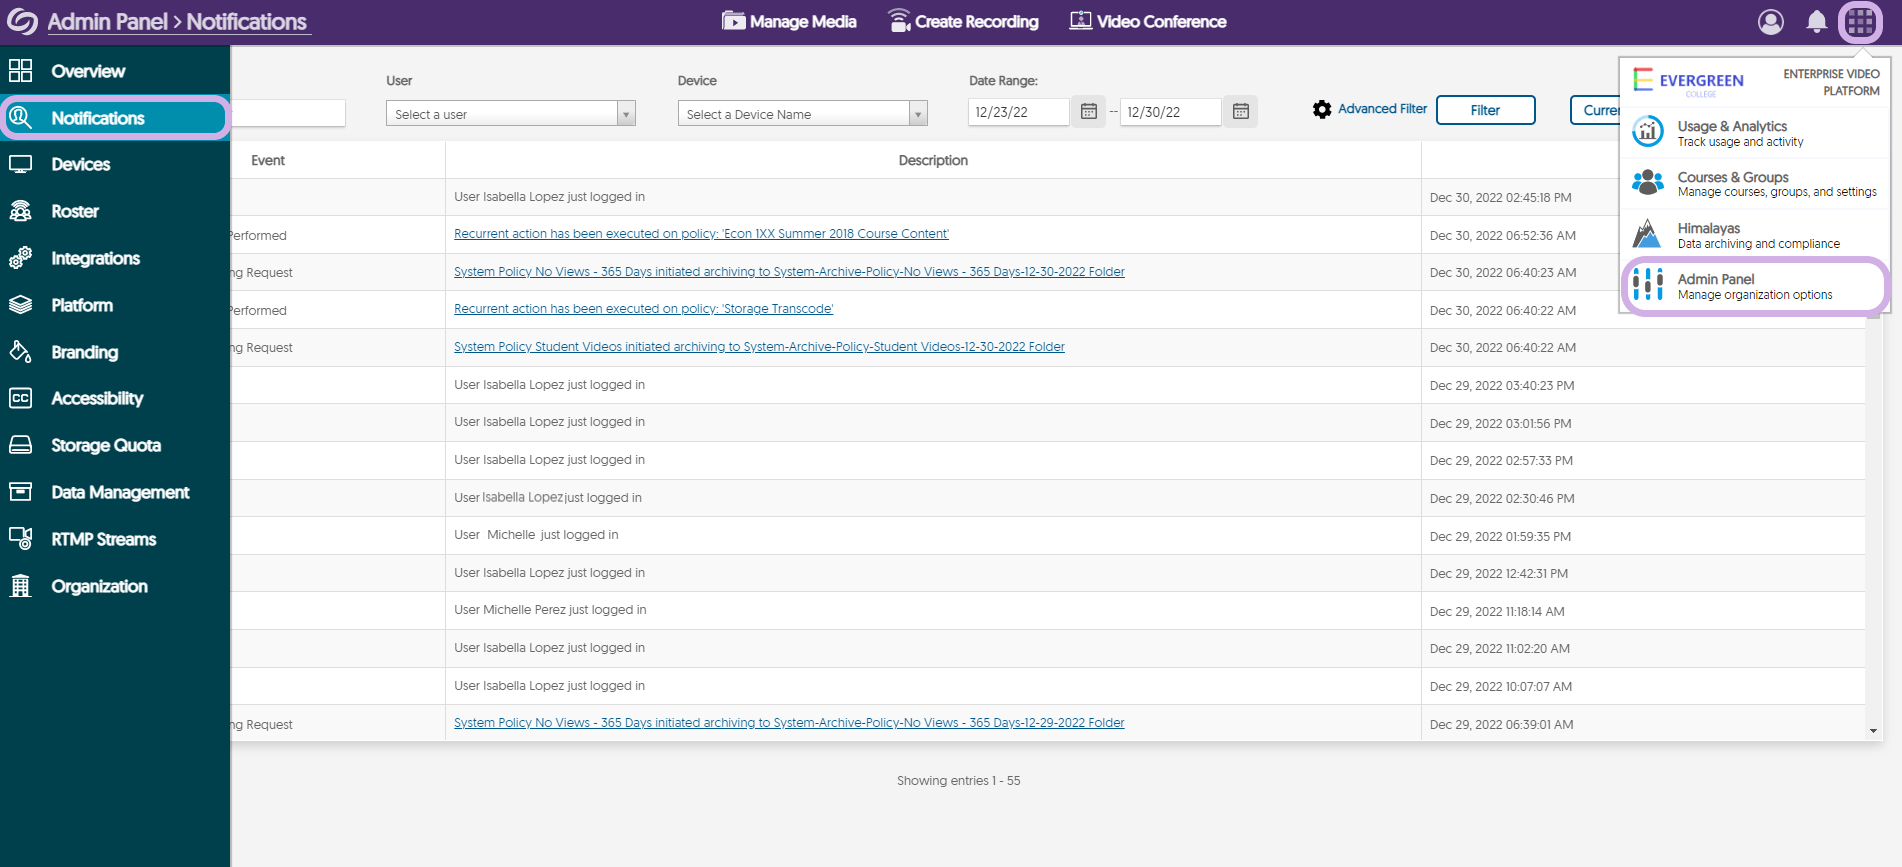Click the Create Recording icon
The height and width of the screenshot is (867, 1902).
point(899,21)
